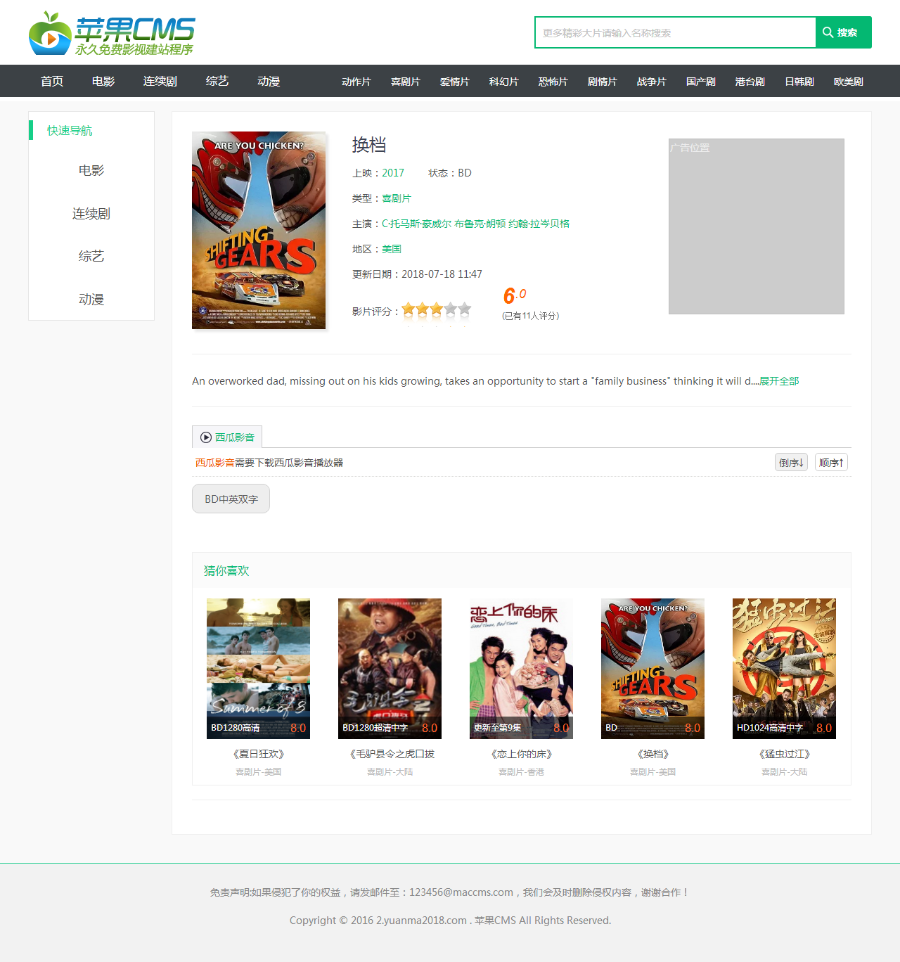Click the 《恋上你的床》 title link
This screenshot has width=900, height=962.
521,754
